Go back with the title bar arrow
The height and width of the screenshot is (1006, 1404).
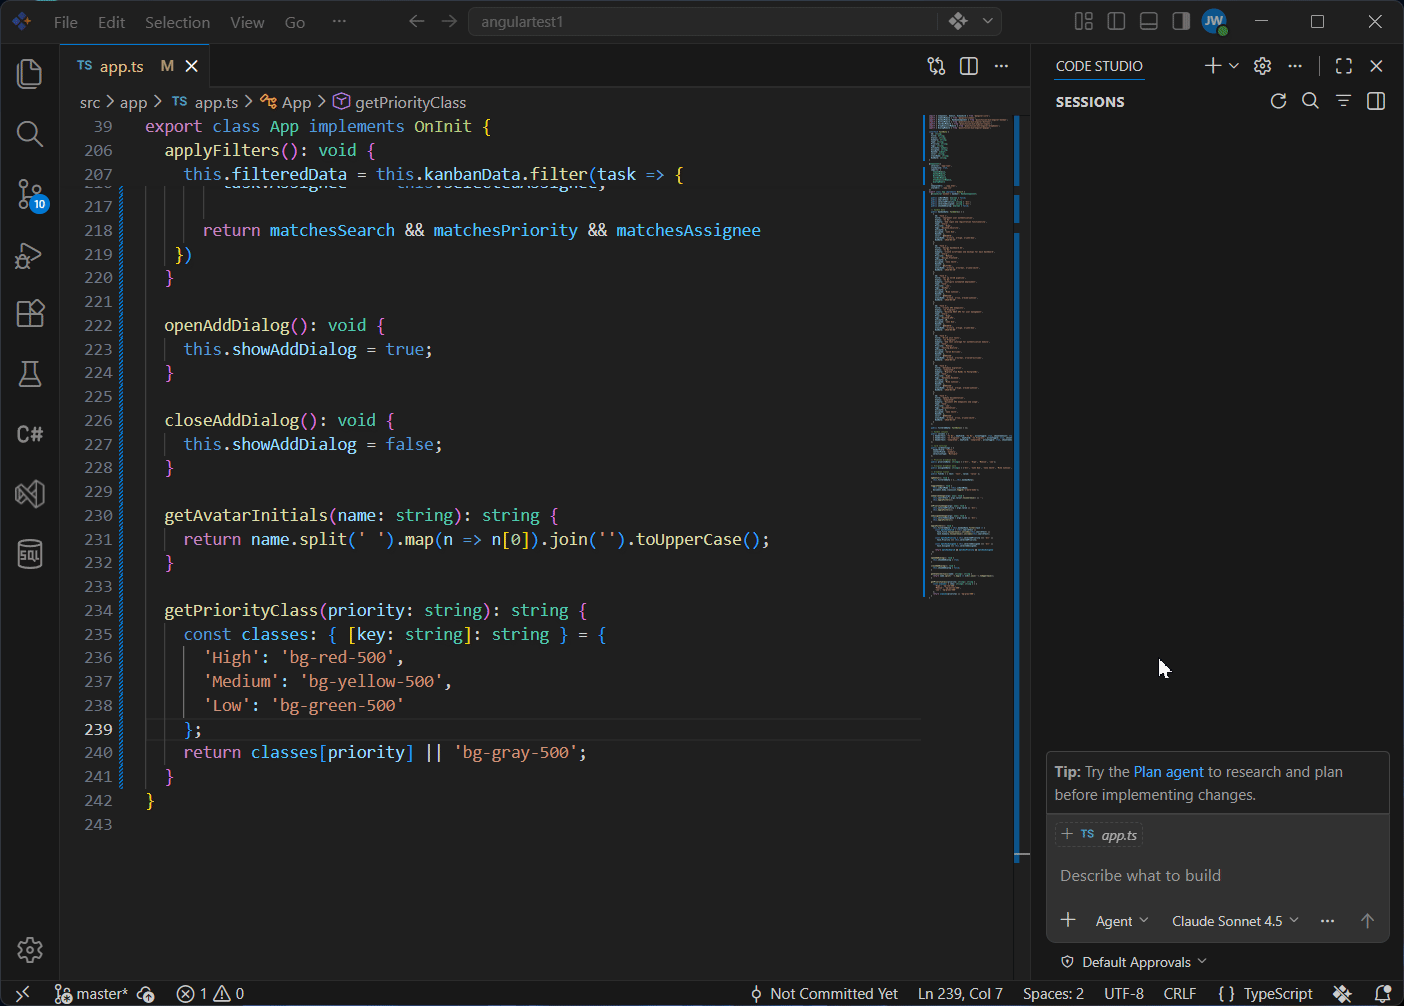[x=417, y=21]
